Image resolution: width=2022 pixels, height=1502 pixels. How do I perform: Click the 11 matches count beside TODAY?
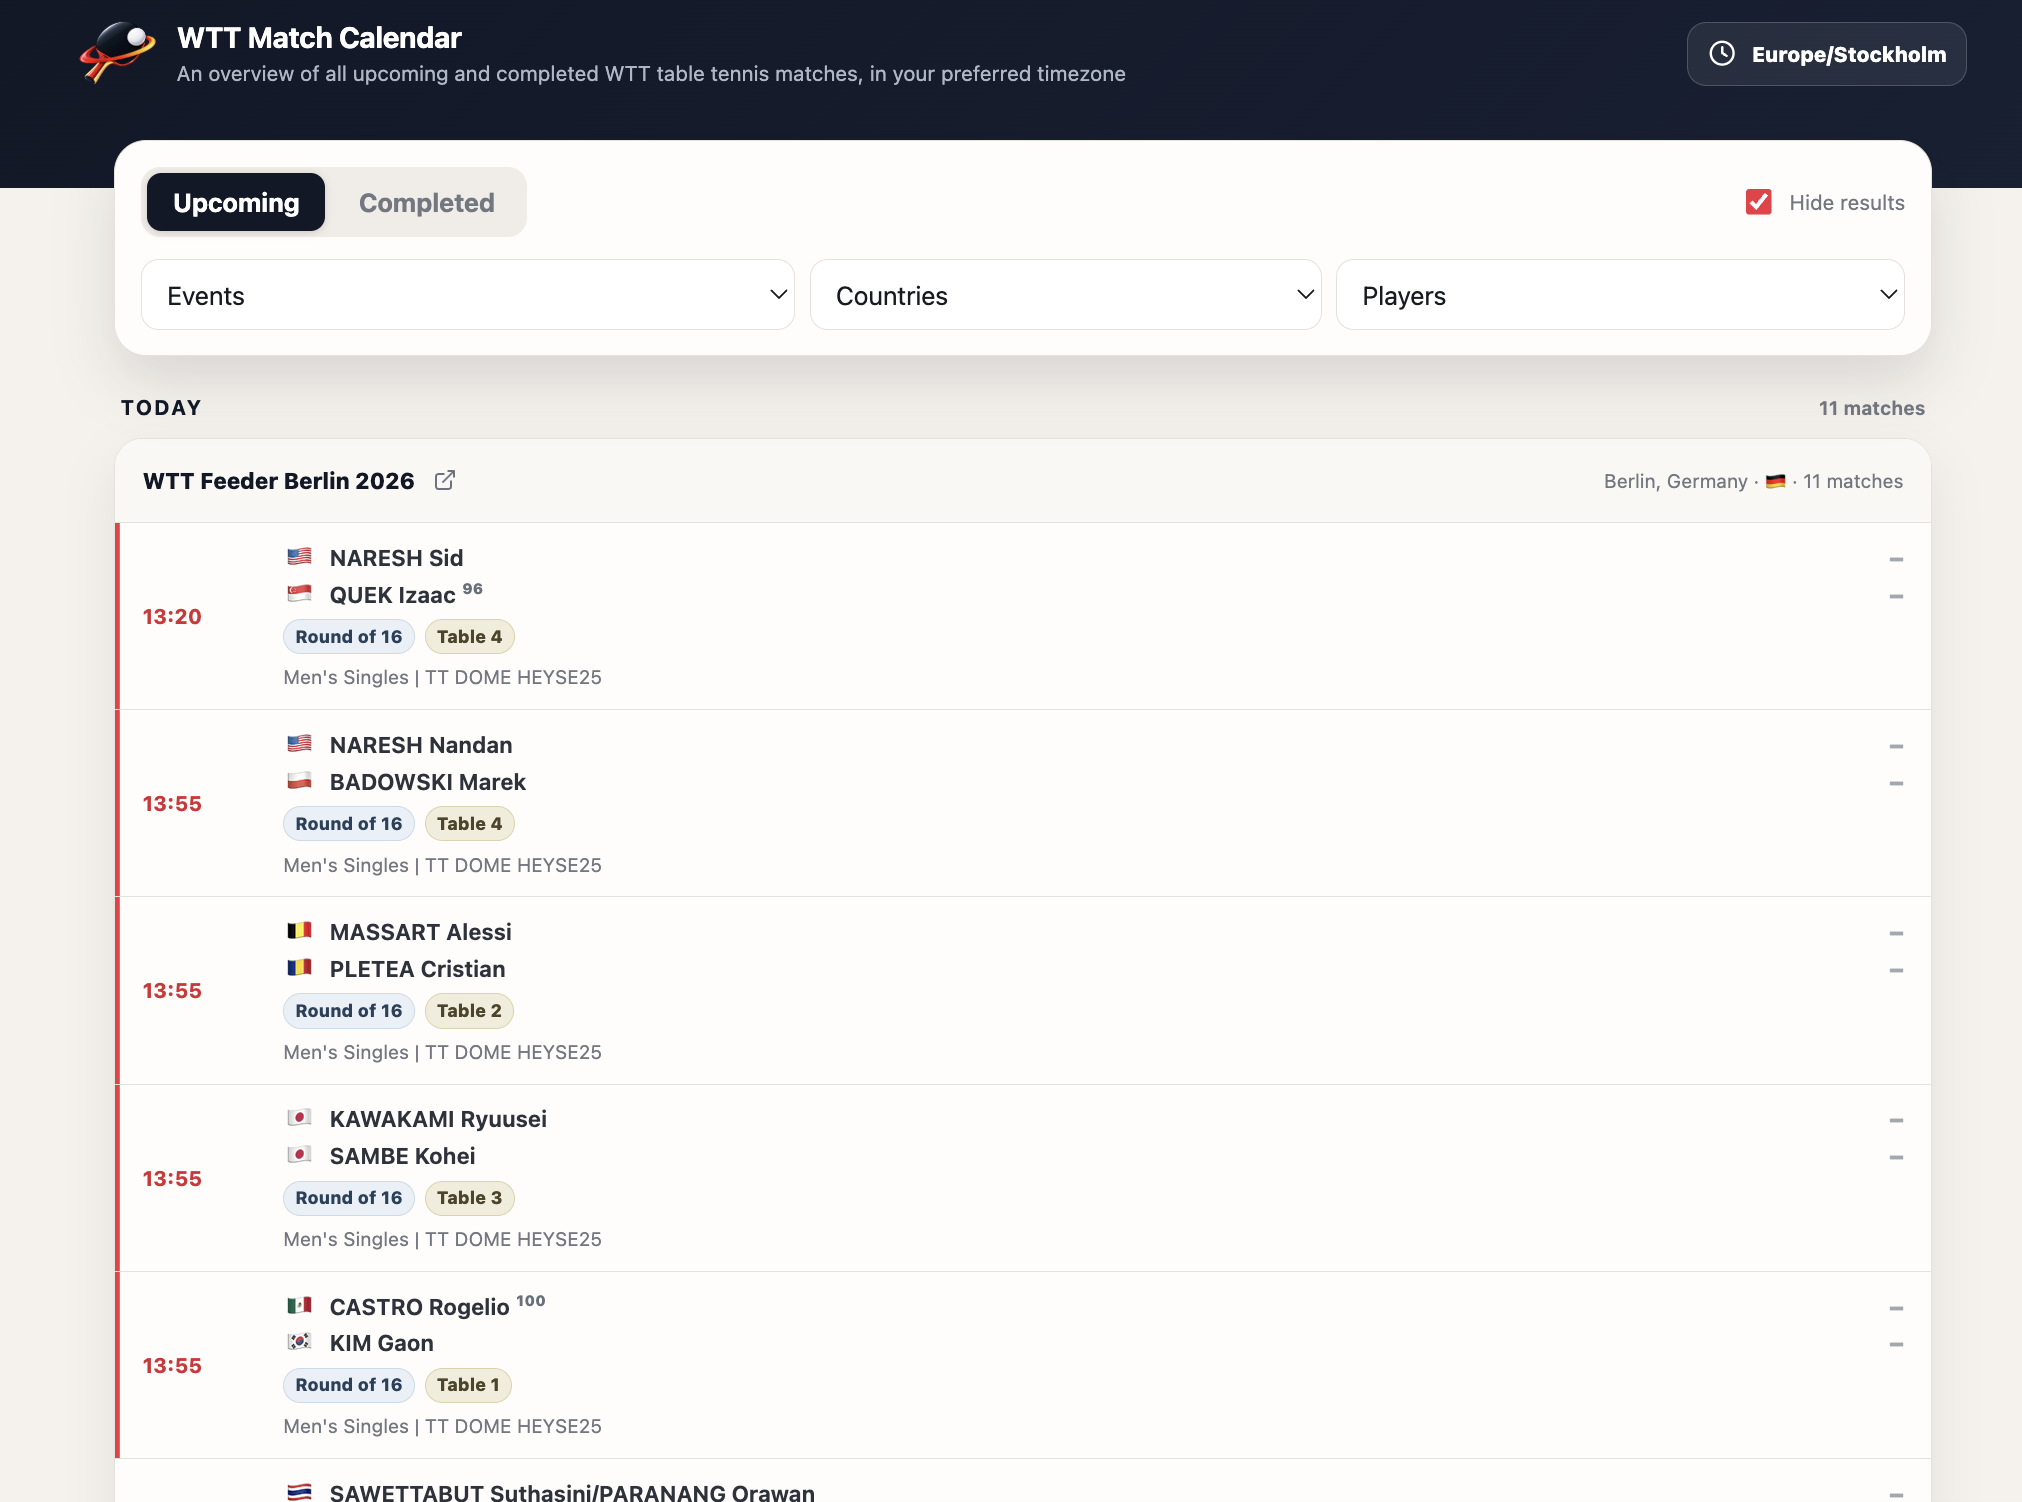click(1872, 408)
